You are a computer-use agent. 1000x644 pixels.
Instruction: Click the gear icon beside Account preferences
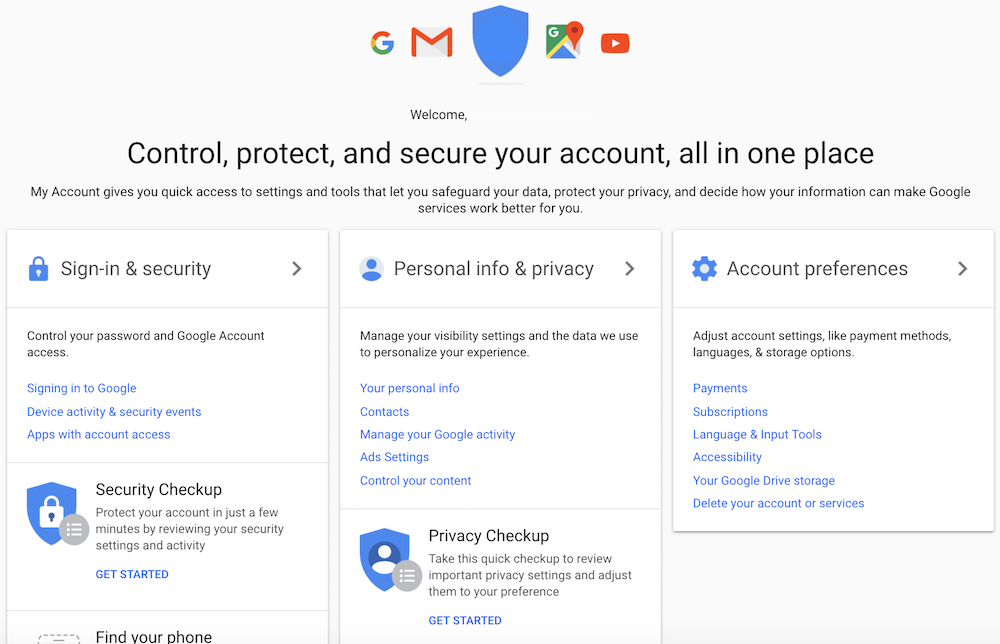pyautogui.click(x=704, y=268)
